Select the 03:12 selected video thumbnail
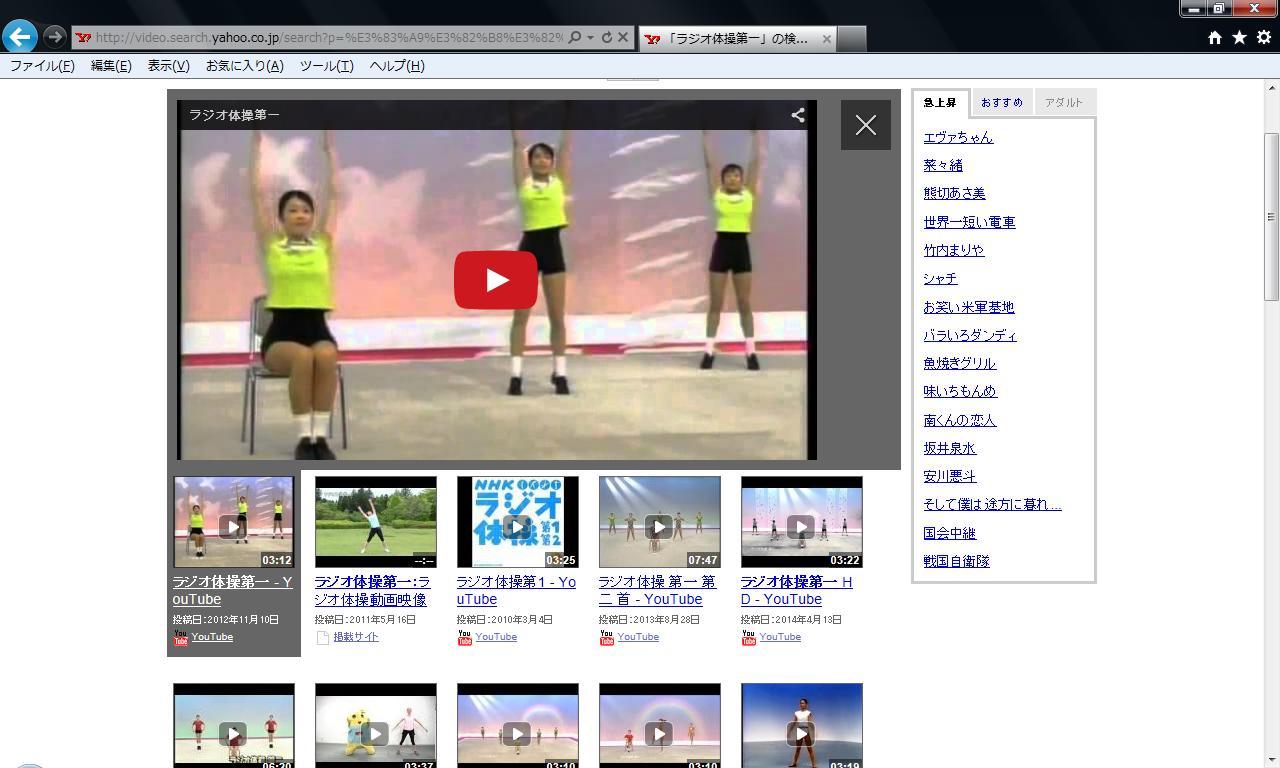Viewport: 1280px width, 768px height. 234,522
